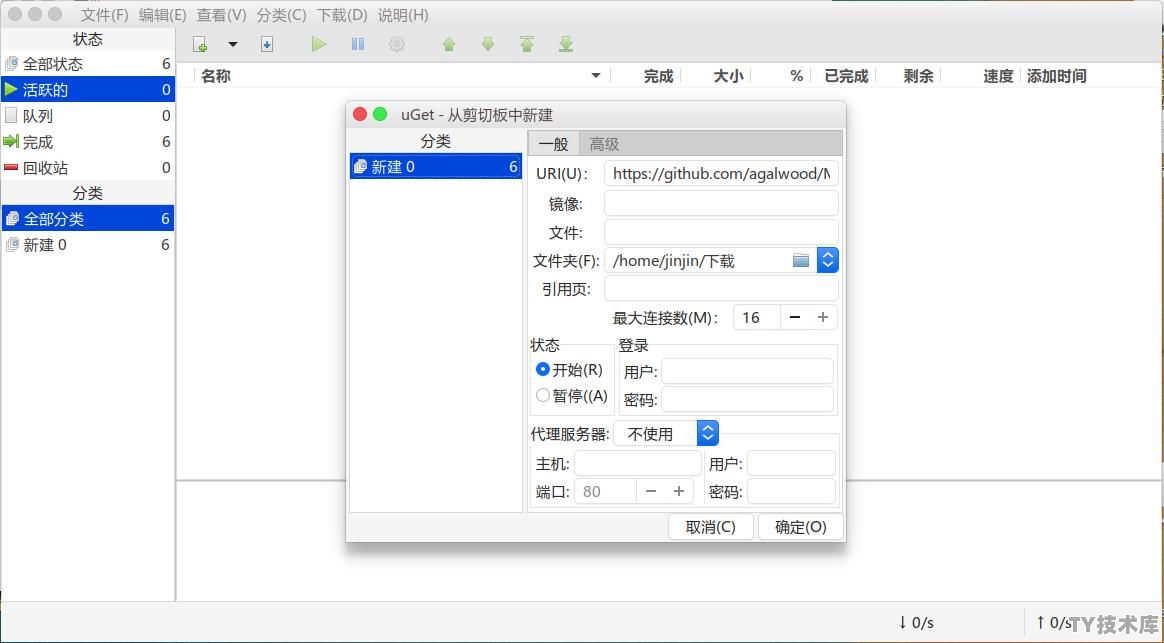Viewport: 1164px width, 643px height.
Task: Select 新建 0 in main sidebar
Action: click(88, 245)
